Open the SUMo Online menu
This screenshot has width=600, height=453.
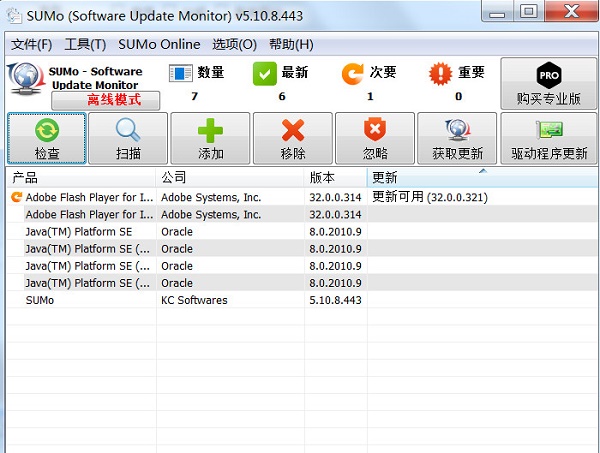tap(159, 44)
